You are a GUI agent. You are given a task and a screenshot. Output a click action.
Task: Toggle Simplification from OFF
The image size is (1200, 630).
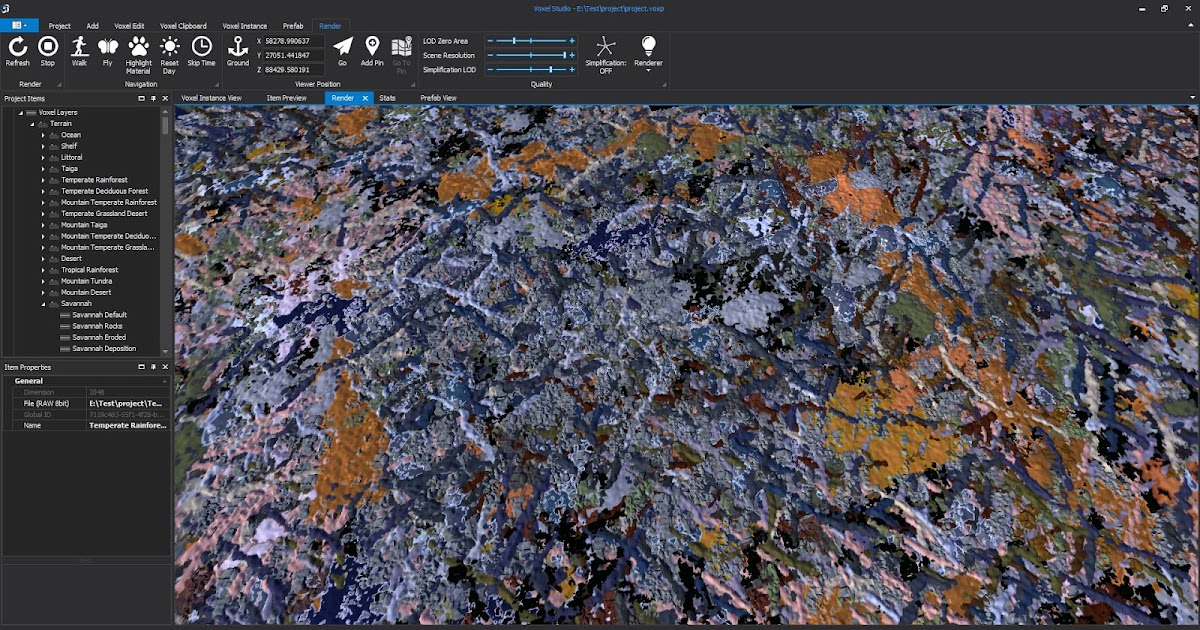[604, 50]
